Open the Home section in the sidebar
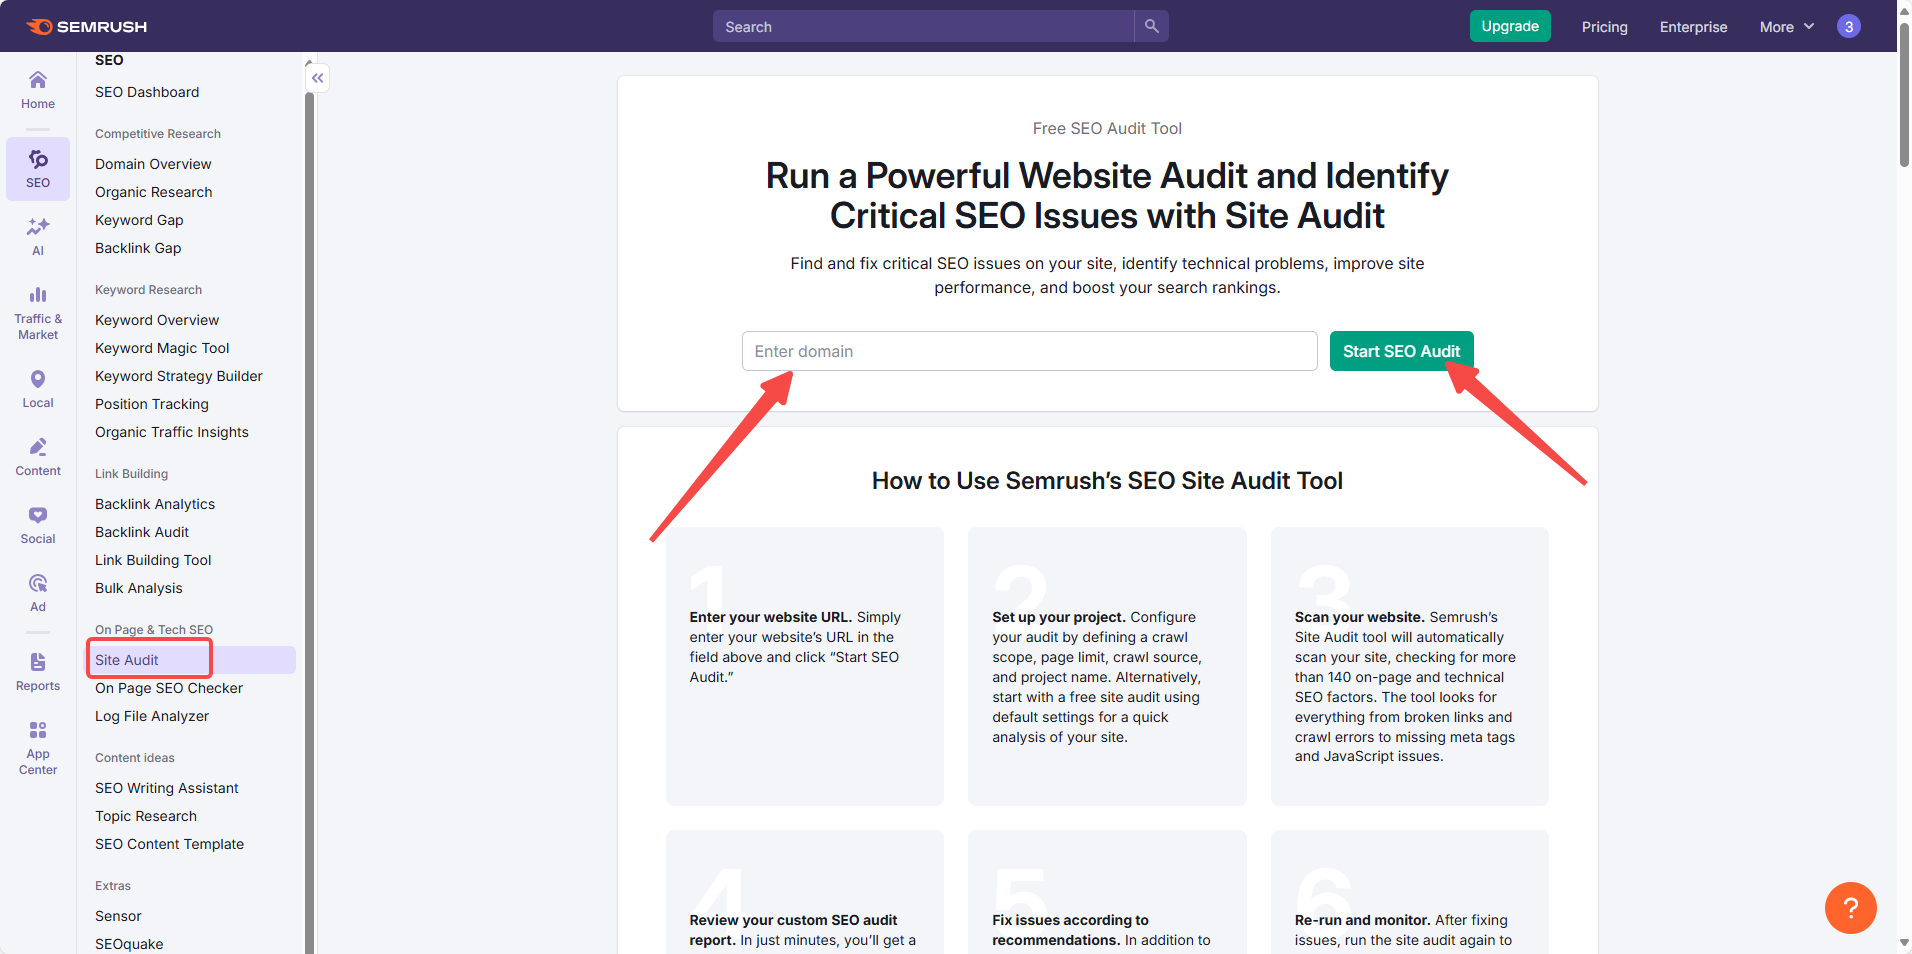 [x=37, y=89]
